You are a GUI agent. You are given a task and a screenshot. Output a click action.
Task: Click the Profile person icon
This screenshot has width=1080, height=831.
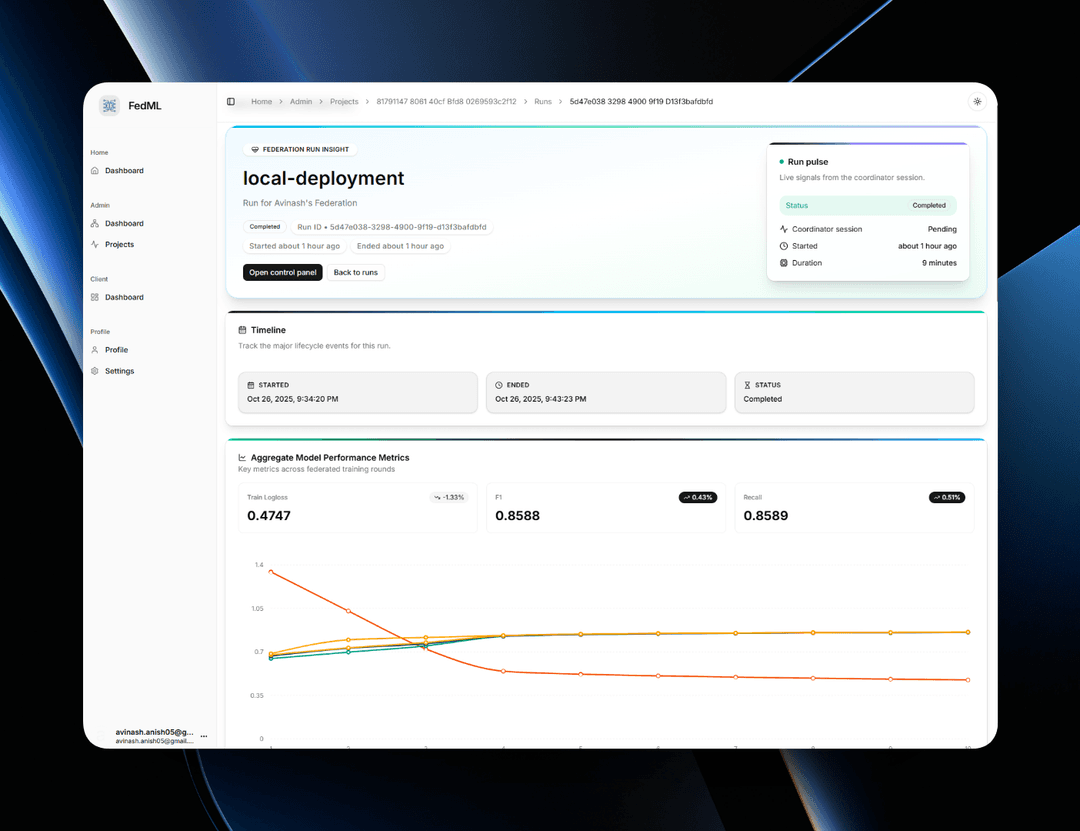94,350
